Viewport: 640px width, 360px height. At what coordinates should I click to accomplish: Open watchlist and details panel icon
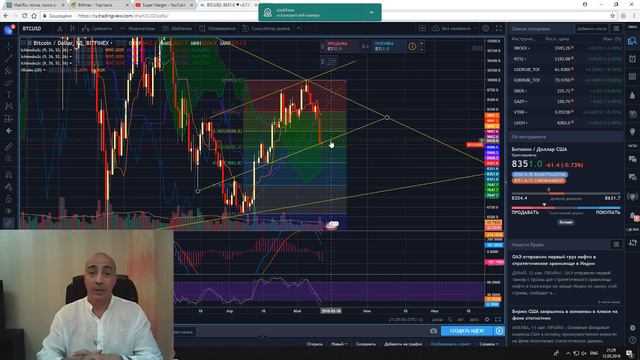point(632,41)
